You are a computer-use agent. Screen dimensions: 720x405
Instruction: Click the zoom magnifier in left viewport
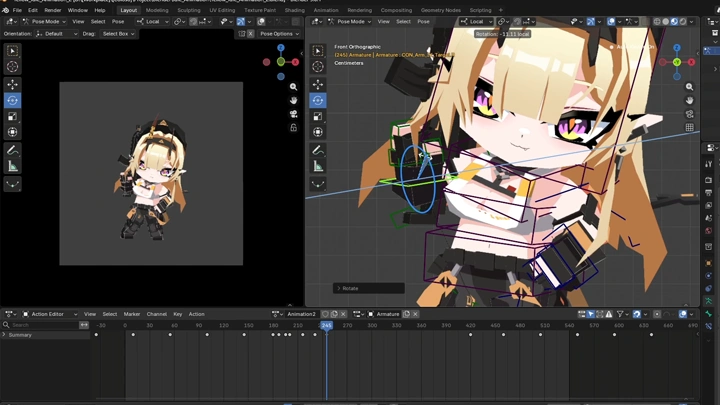coord(293,87)
